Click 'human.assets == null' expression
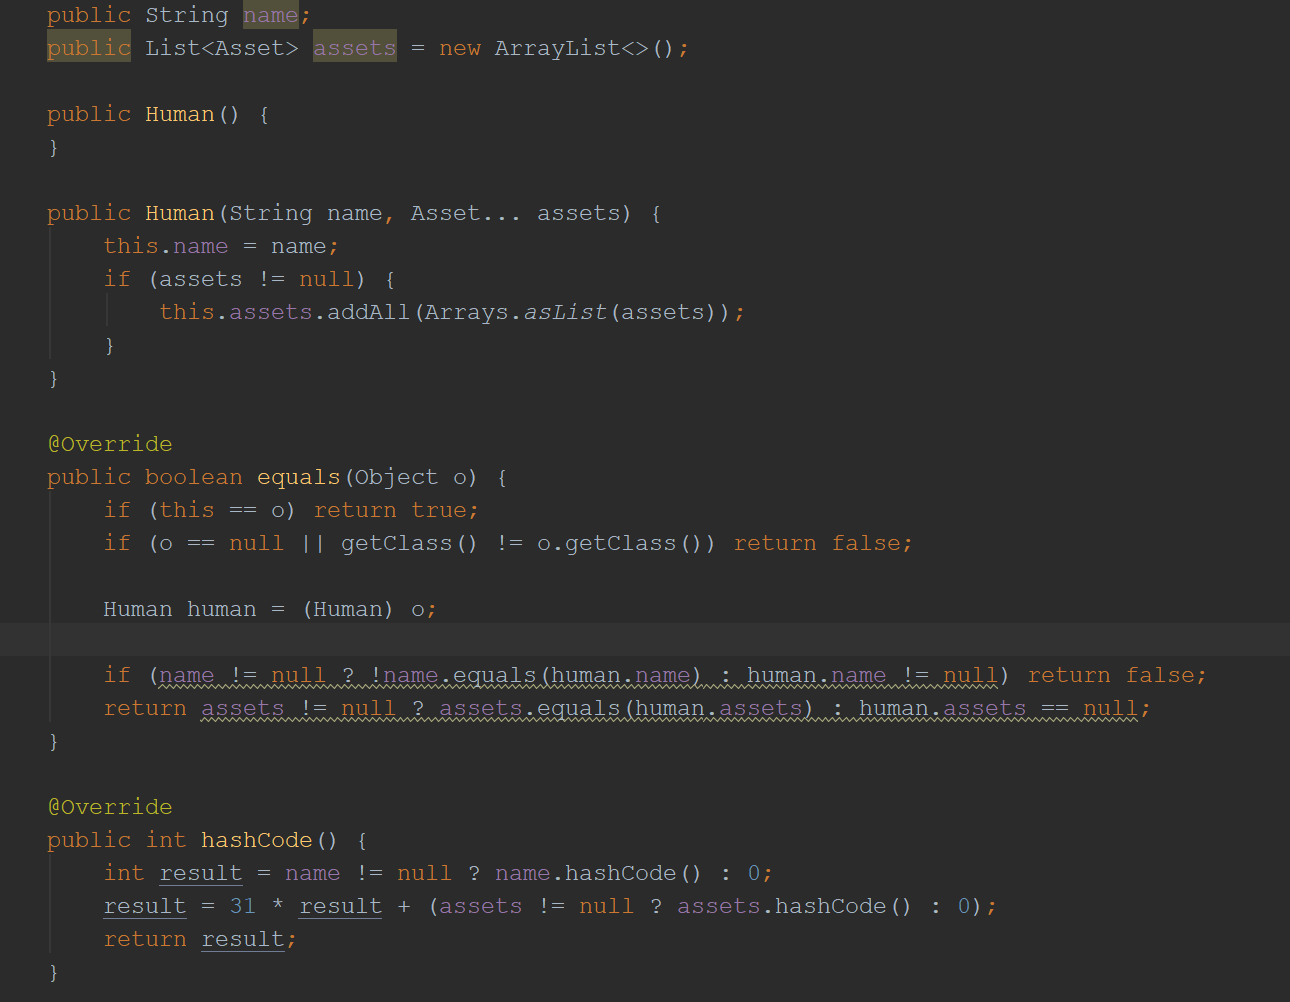 (998, 708)
